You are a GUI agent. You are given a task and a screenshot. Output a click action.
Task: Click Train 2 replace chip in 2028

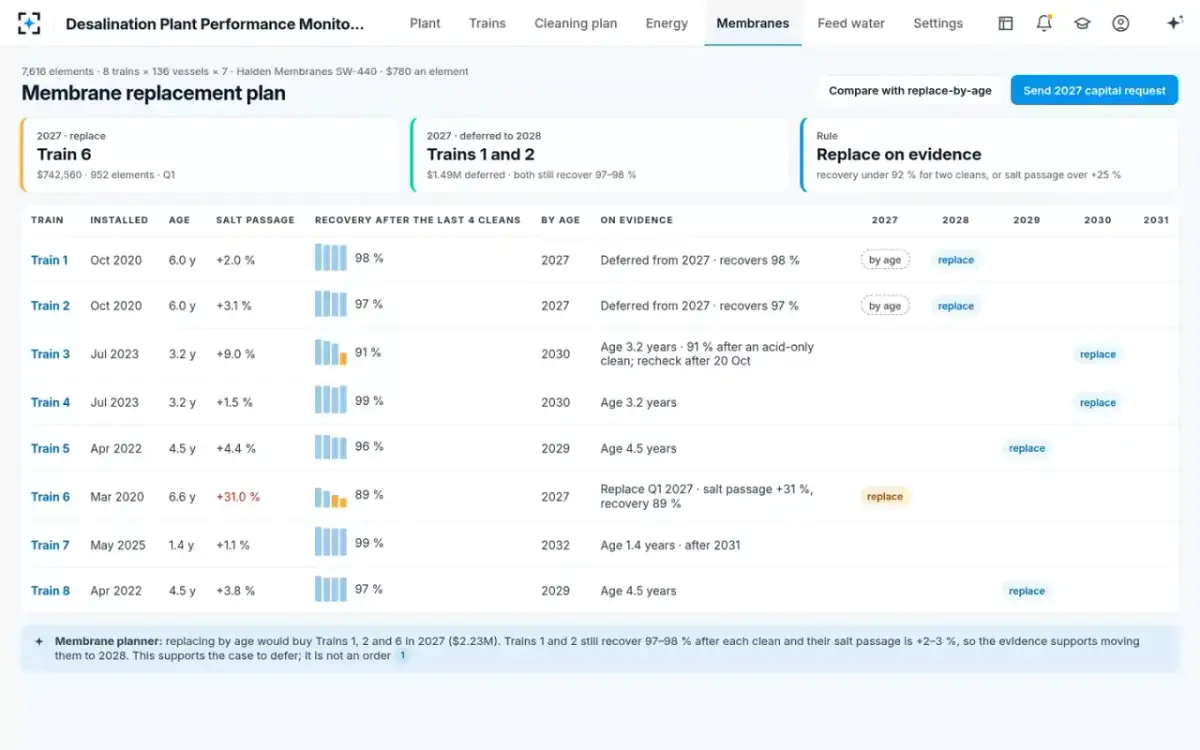[x=956, y=306]
